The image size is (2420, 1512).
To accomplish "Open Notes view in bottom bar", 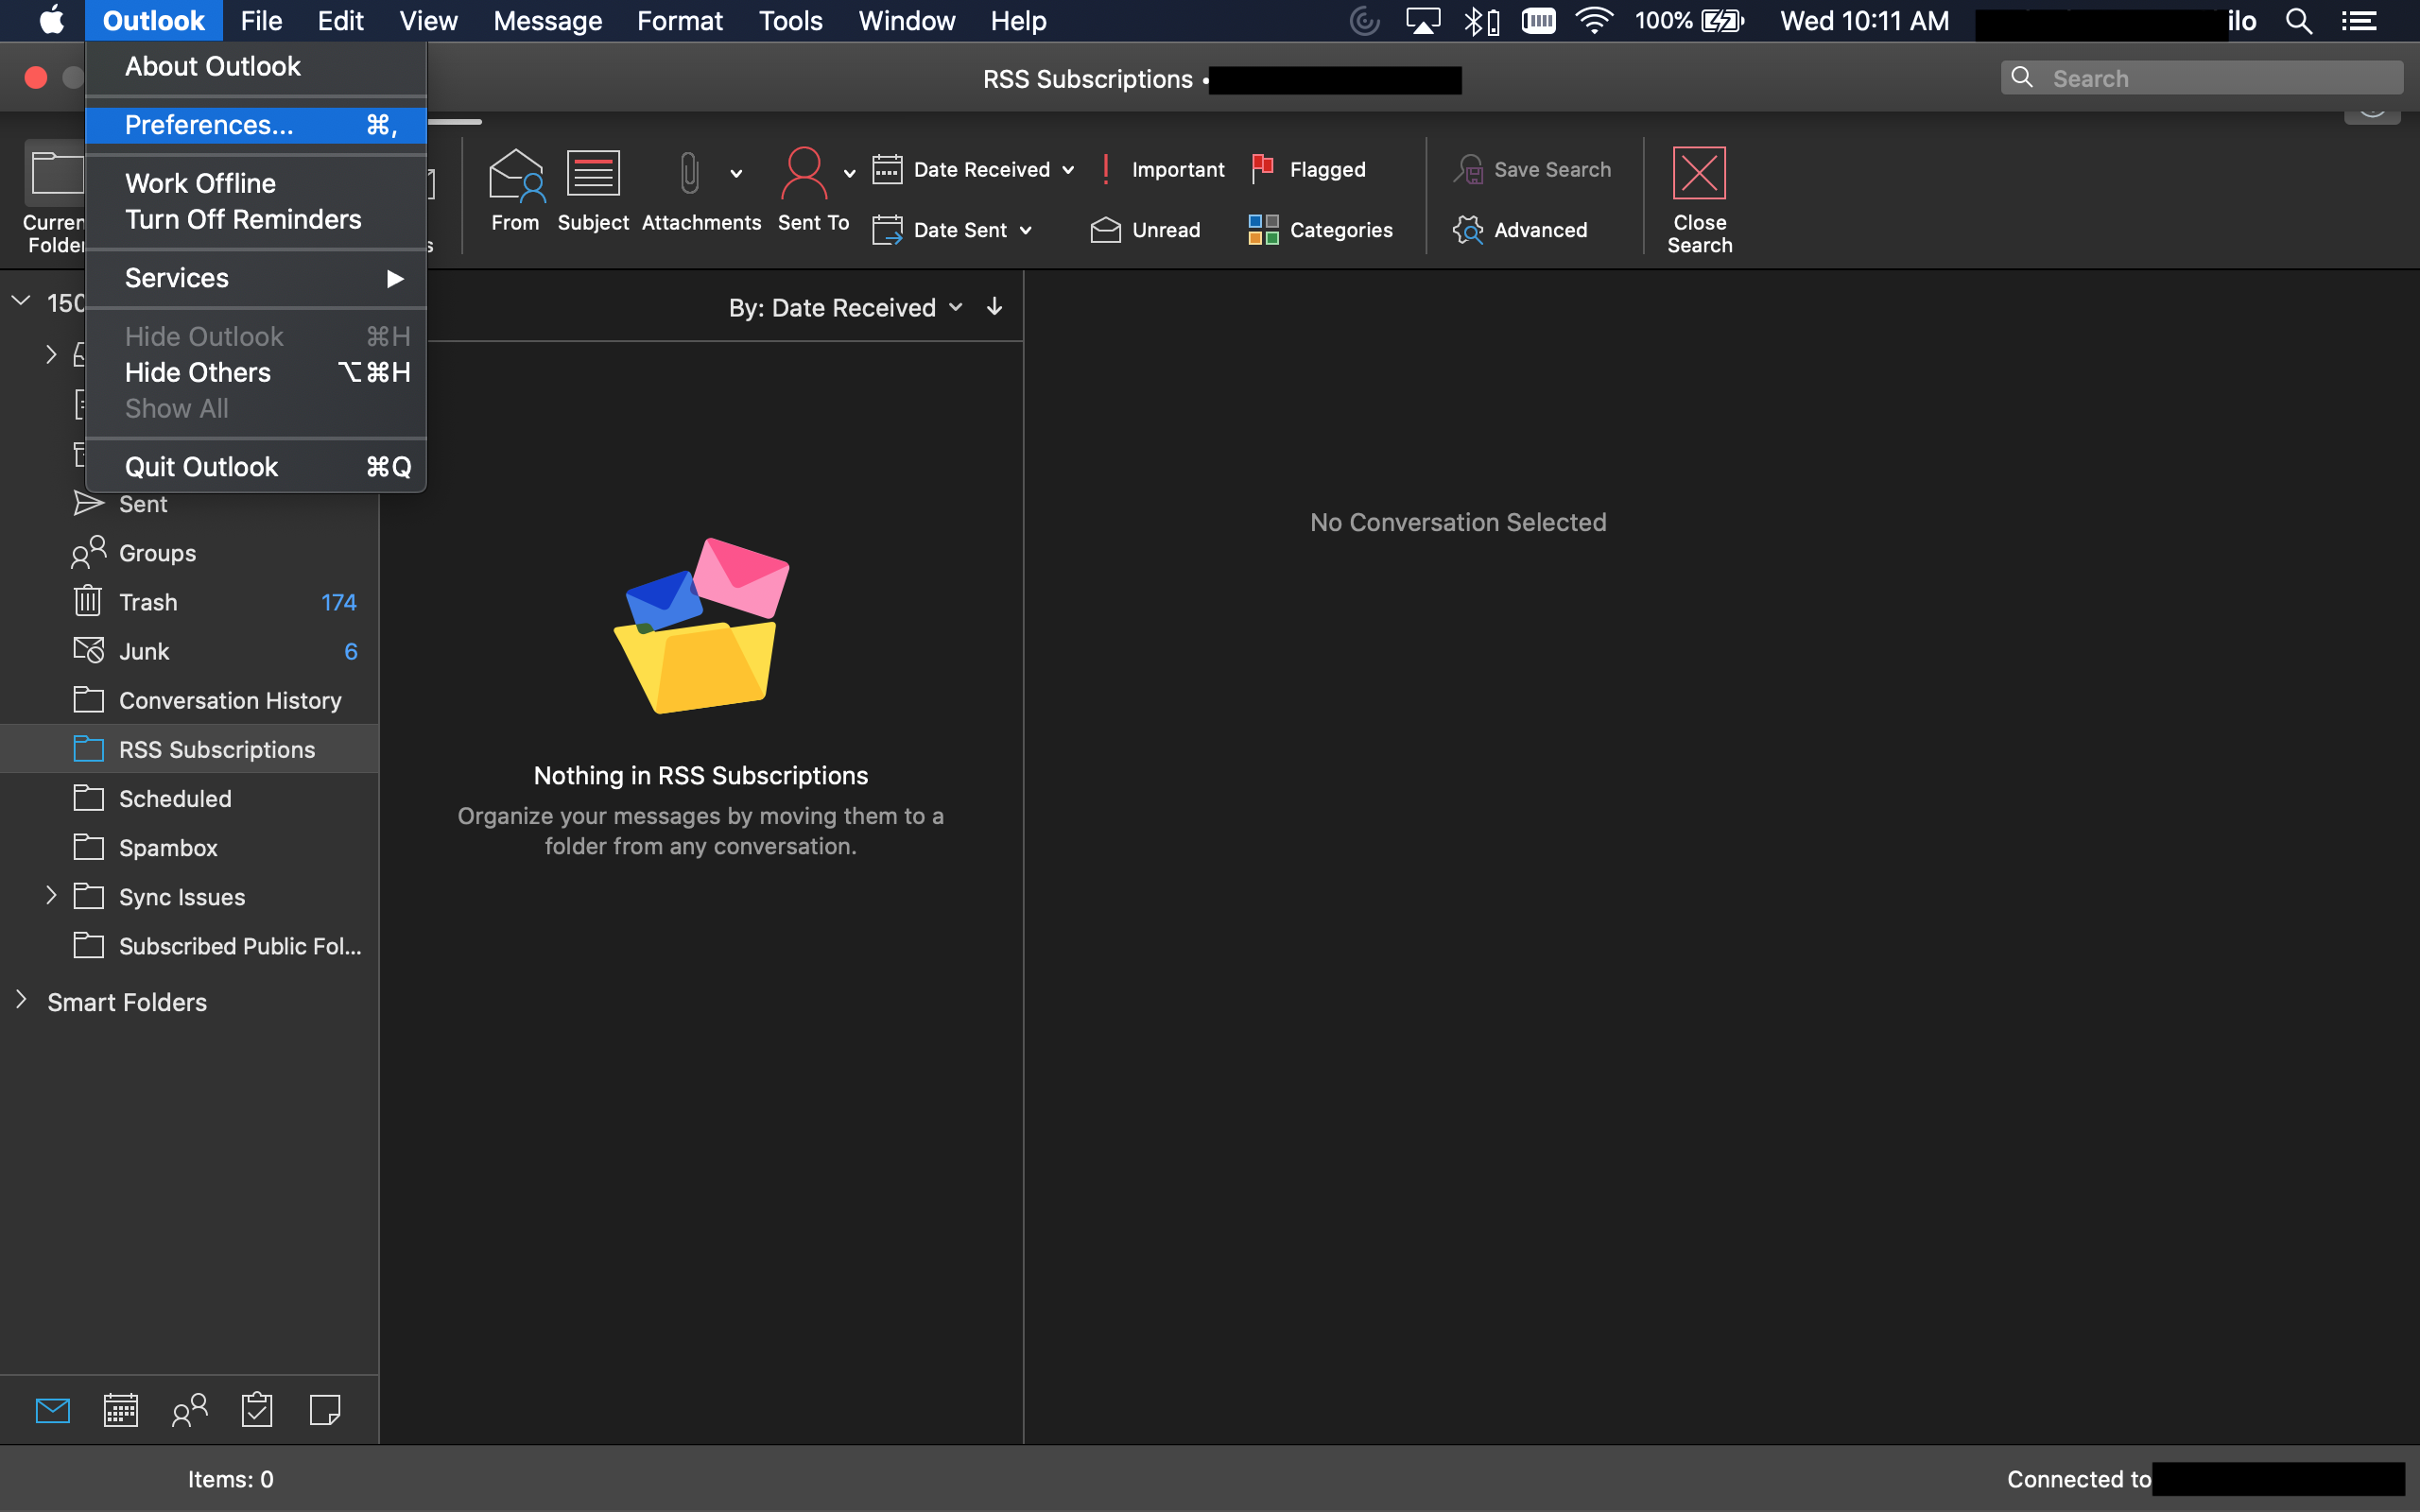I will tap(325, 1410).
